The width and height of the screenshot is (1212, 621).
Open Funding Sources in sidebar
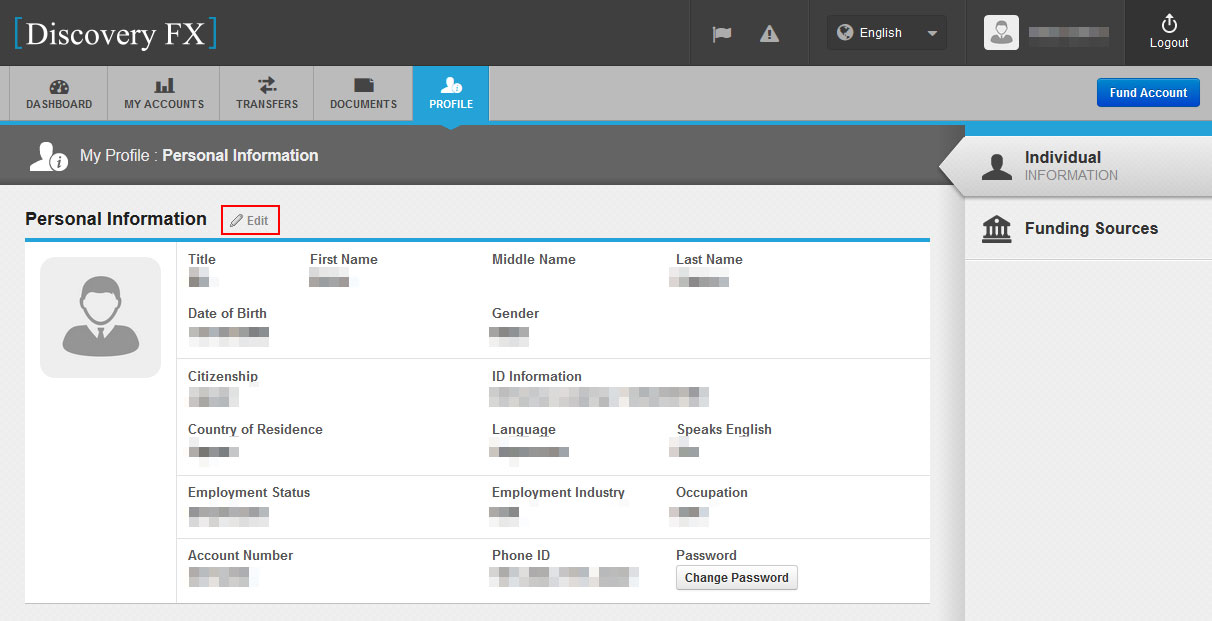(x=1088, y=228)
